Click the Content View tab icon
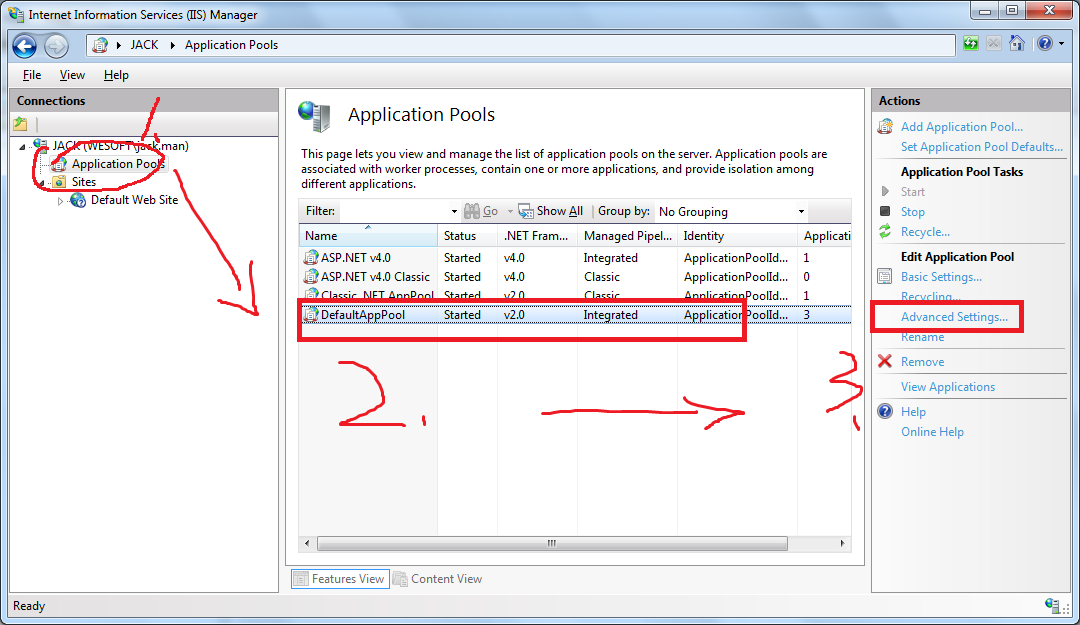 [x=400, y=579]
